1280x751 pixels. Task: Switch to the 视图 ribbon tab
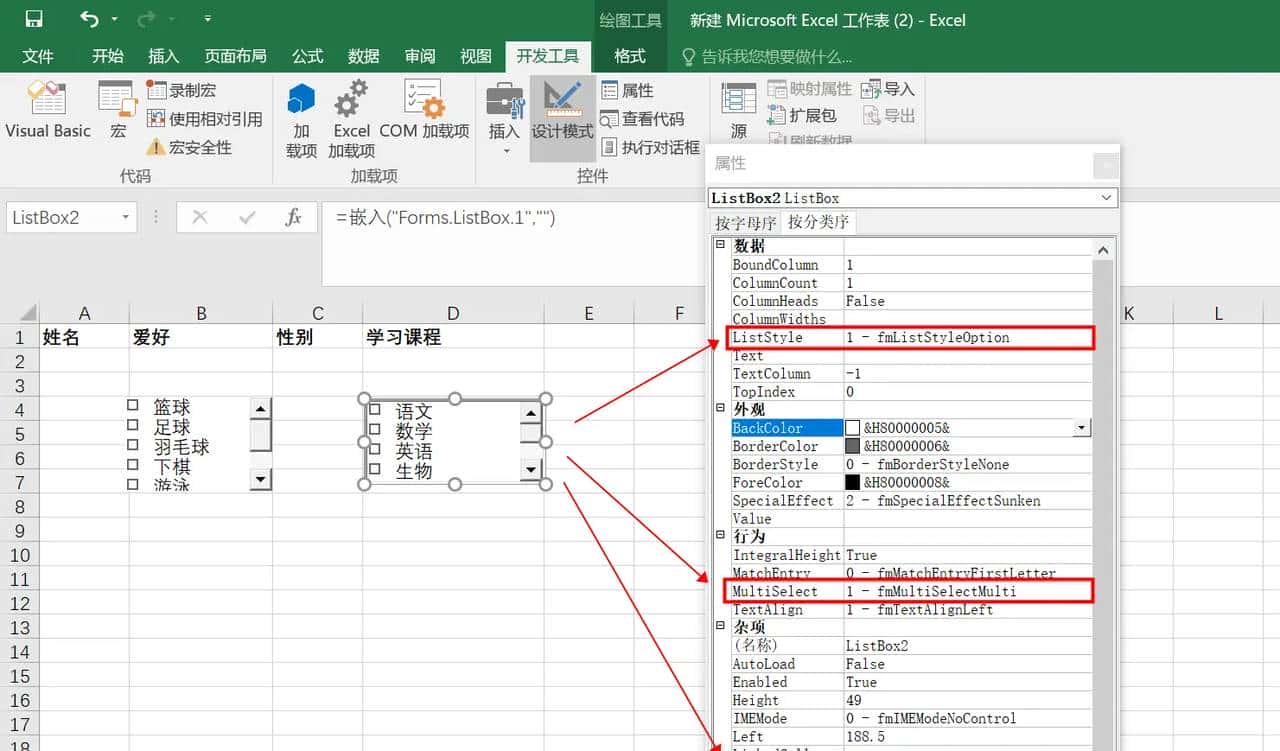click(475, 57)
